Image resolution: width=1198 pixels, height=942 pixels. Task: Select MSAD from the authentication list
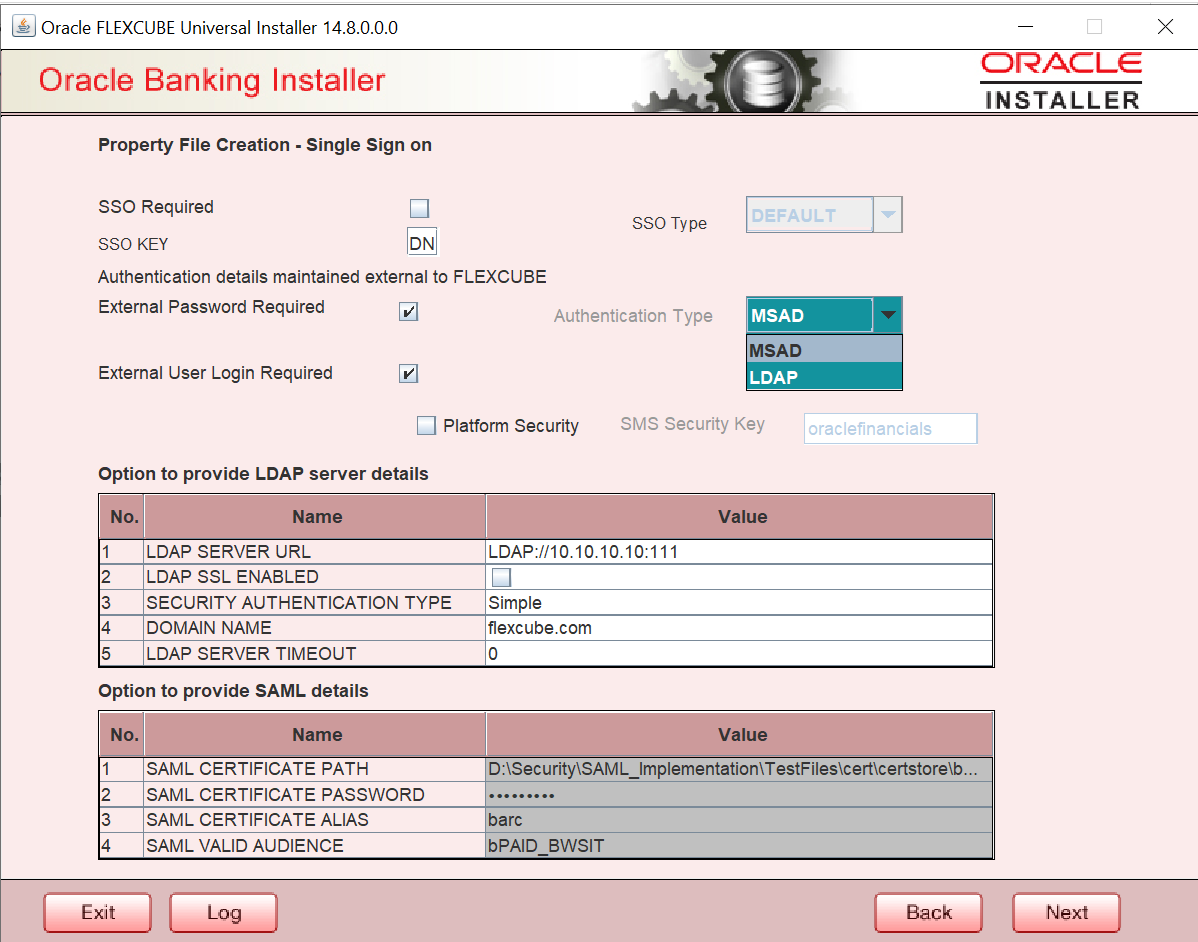824,350
